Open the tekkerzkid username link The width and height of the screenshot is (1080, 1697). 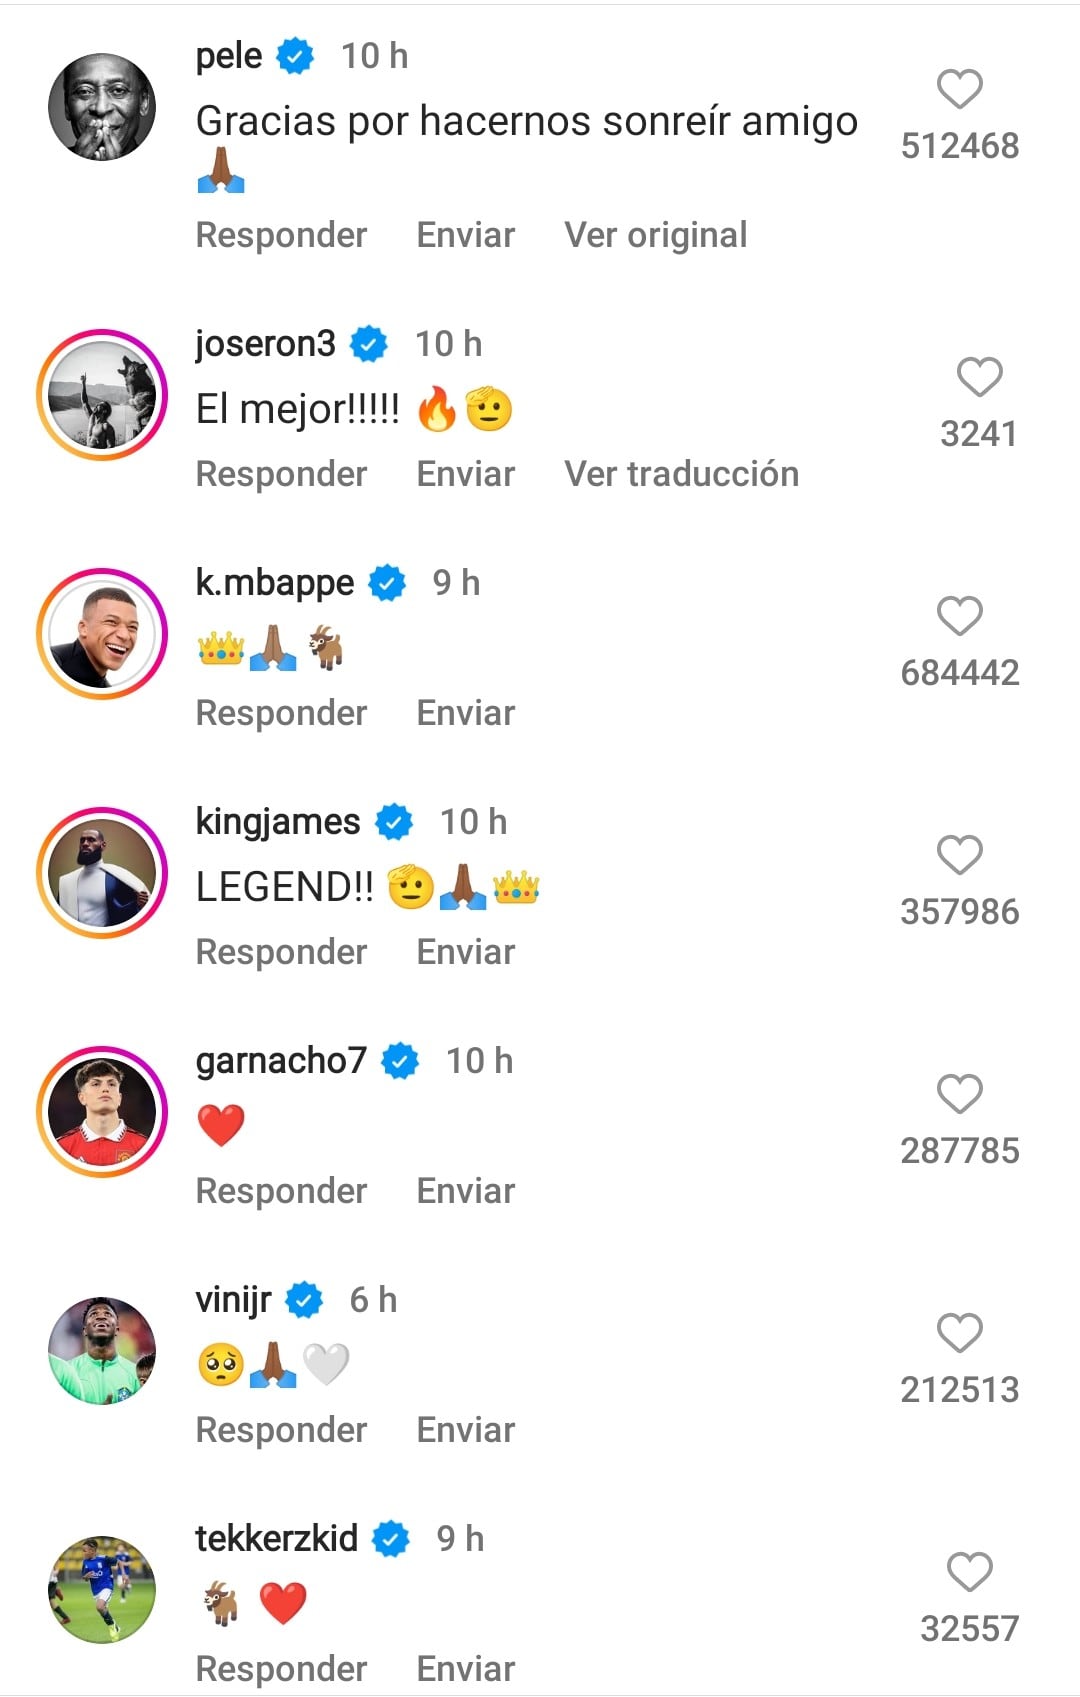[x=276, y=1539]
